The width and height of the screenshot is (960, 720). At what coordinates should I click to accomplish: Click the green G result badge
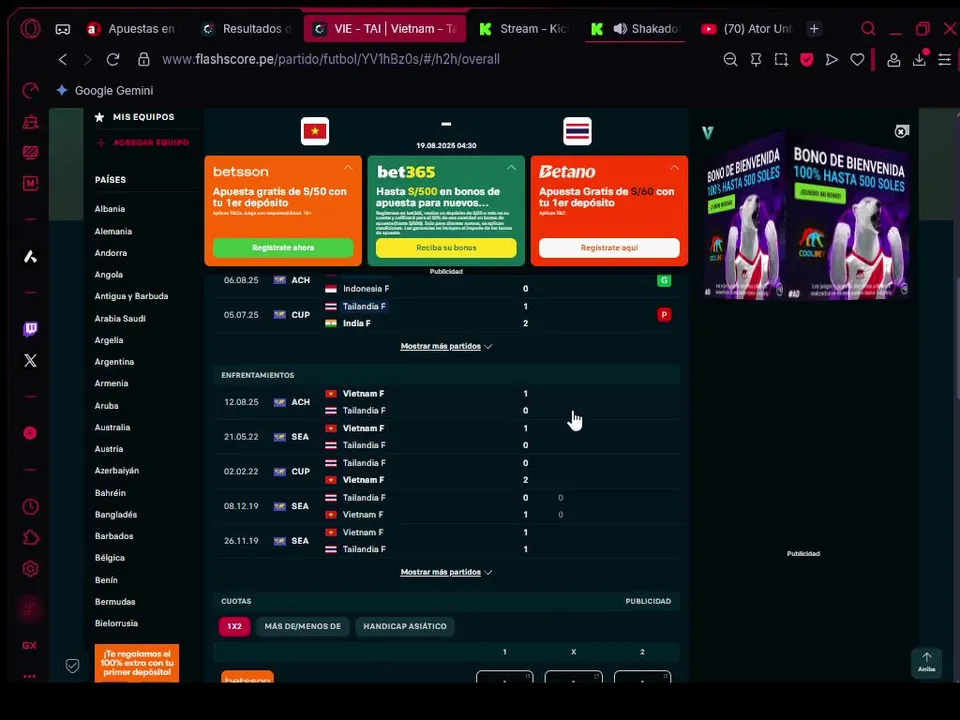tap(664, 280)
